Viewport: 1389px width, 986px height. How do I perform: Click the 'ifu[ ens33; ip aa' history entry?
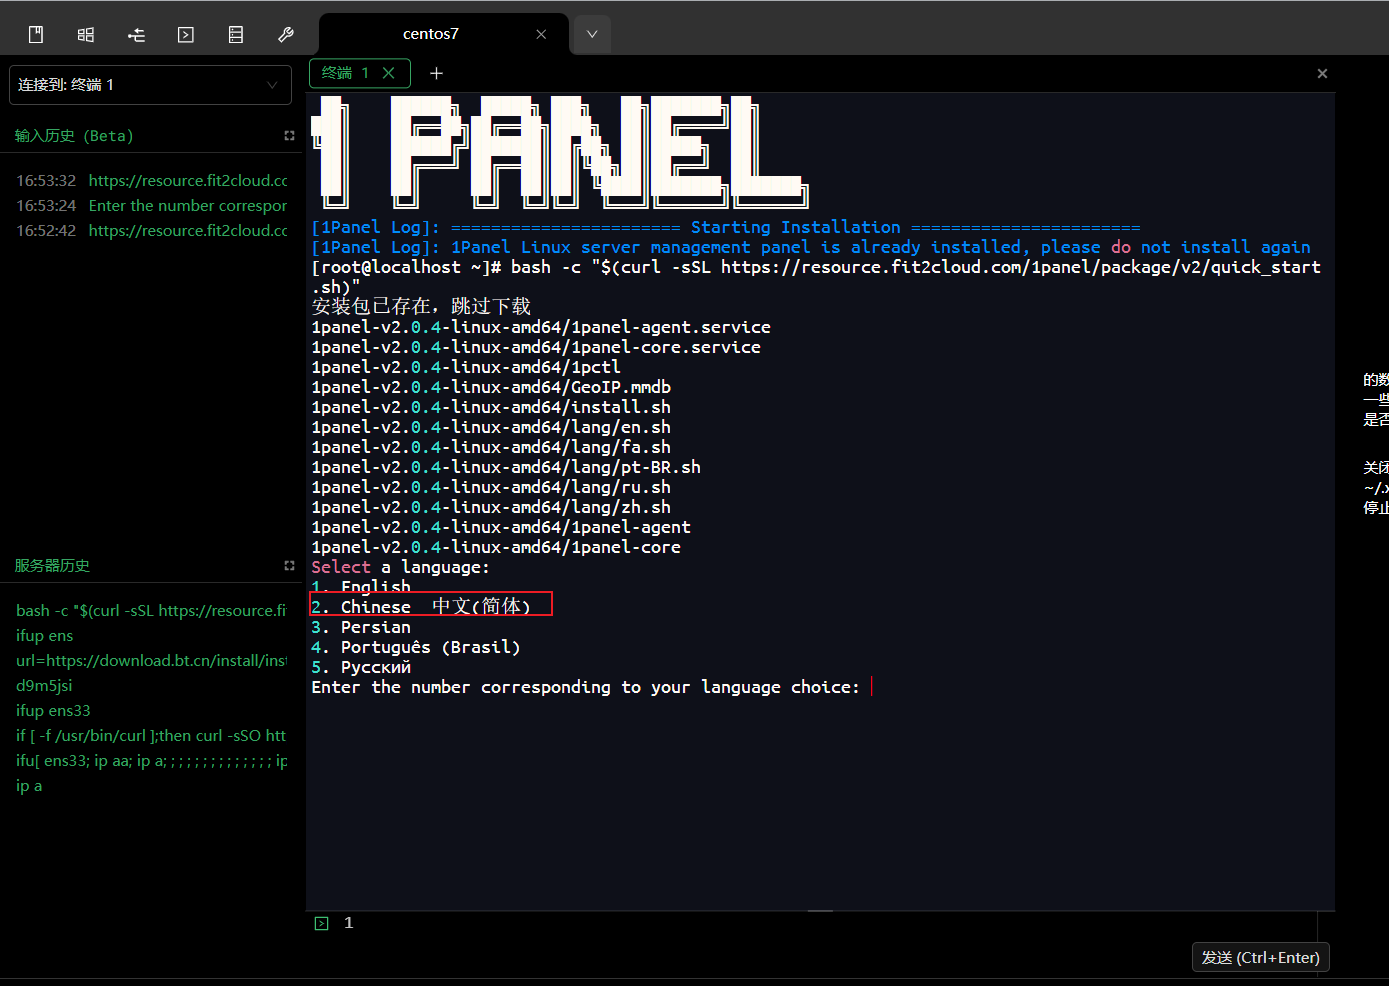click(x=151, y=761)
